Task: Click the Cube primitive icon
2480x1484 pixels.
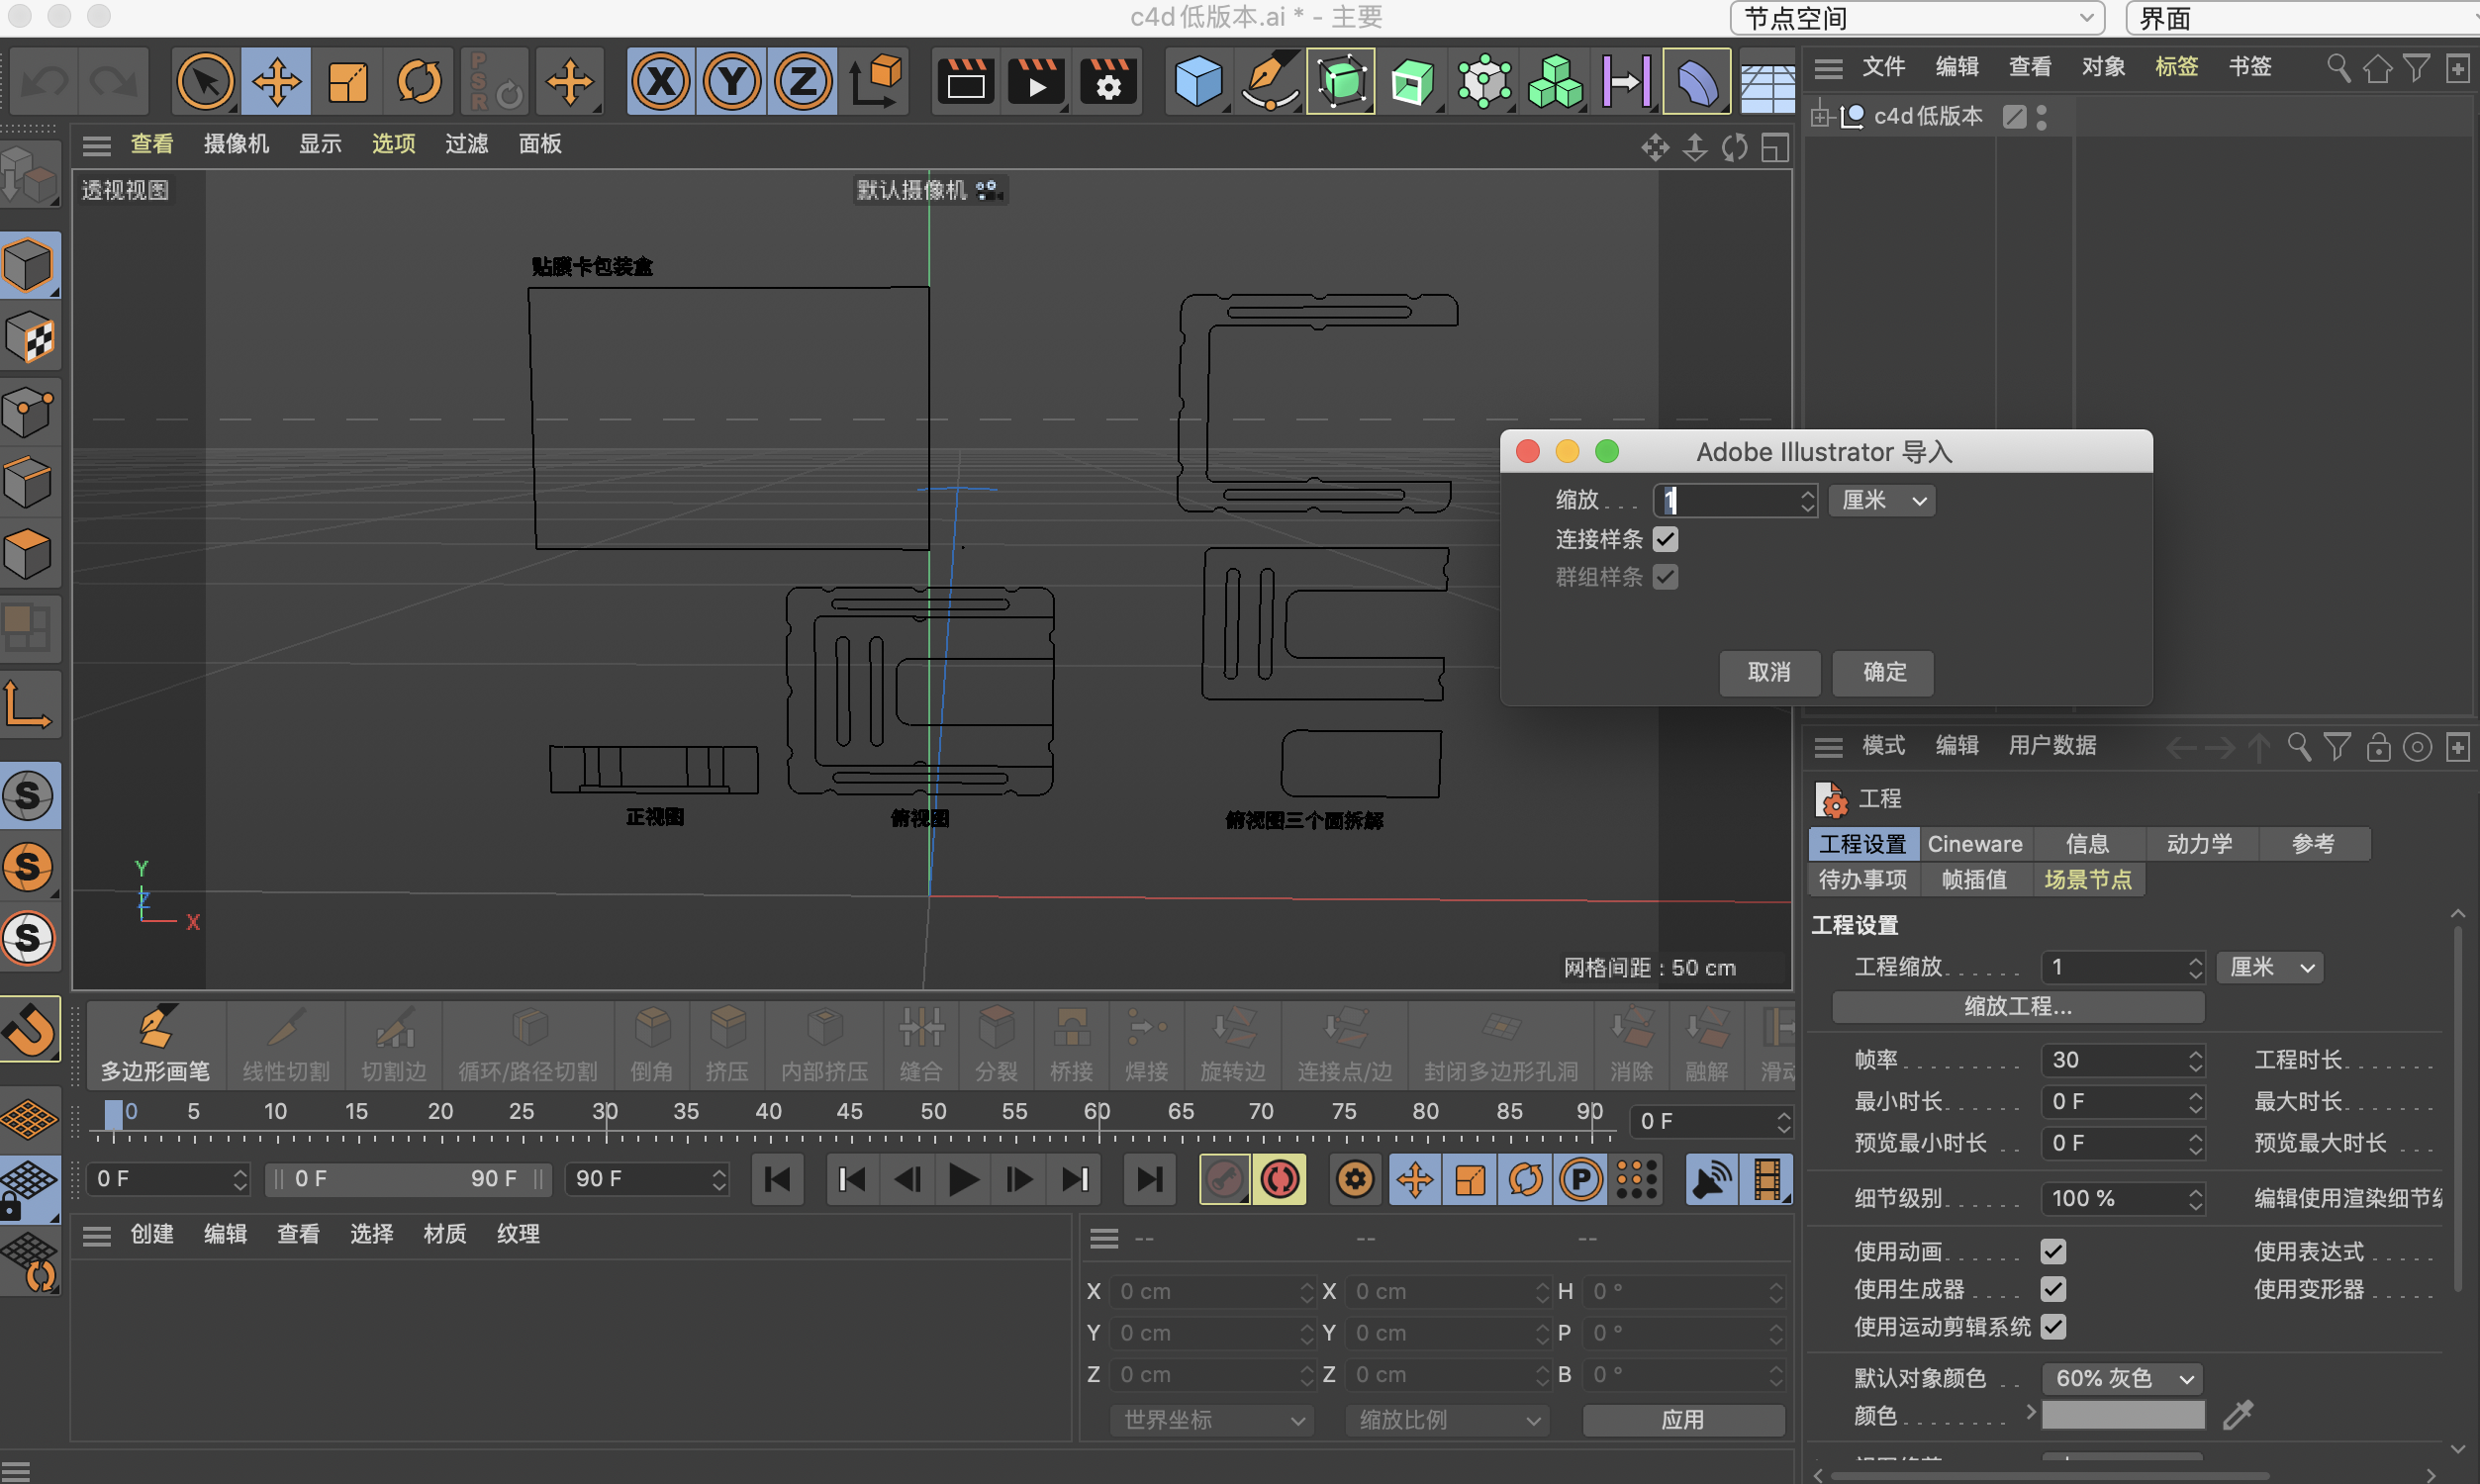Action: [x=1198, y=81]
